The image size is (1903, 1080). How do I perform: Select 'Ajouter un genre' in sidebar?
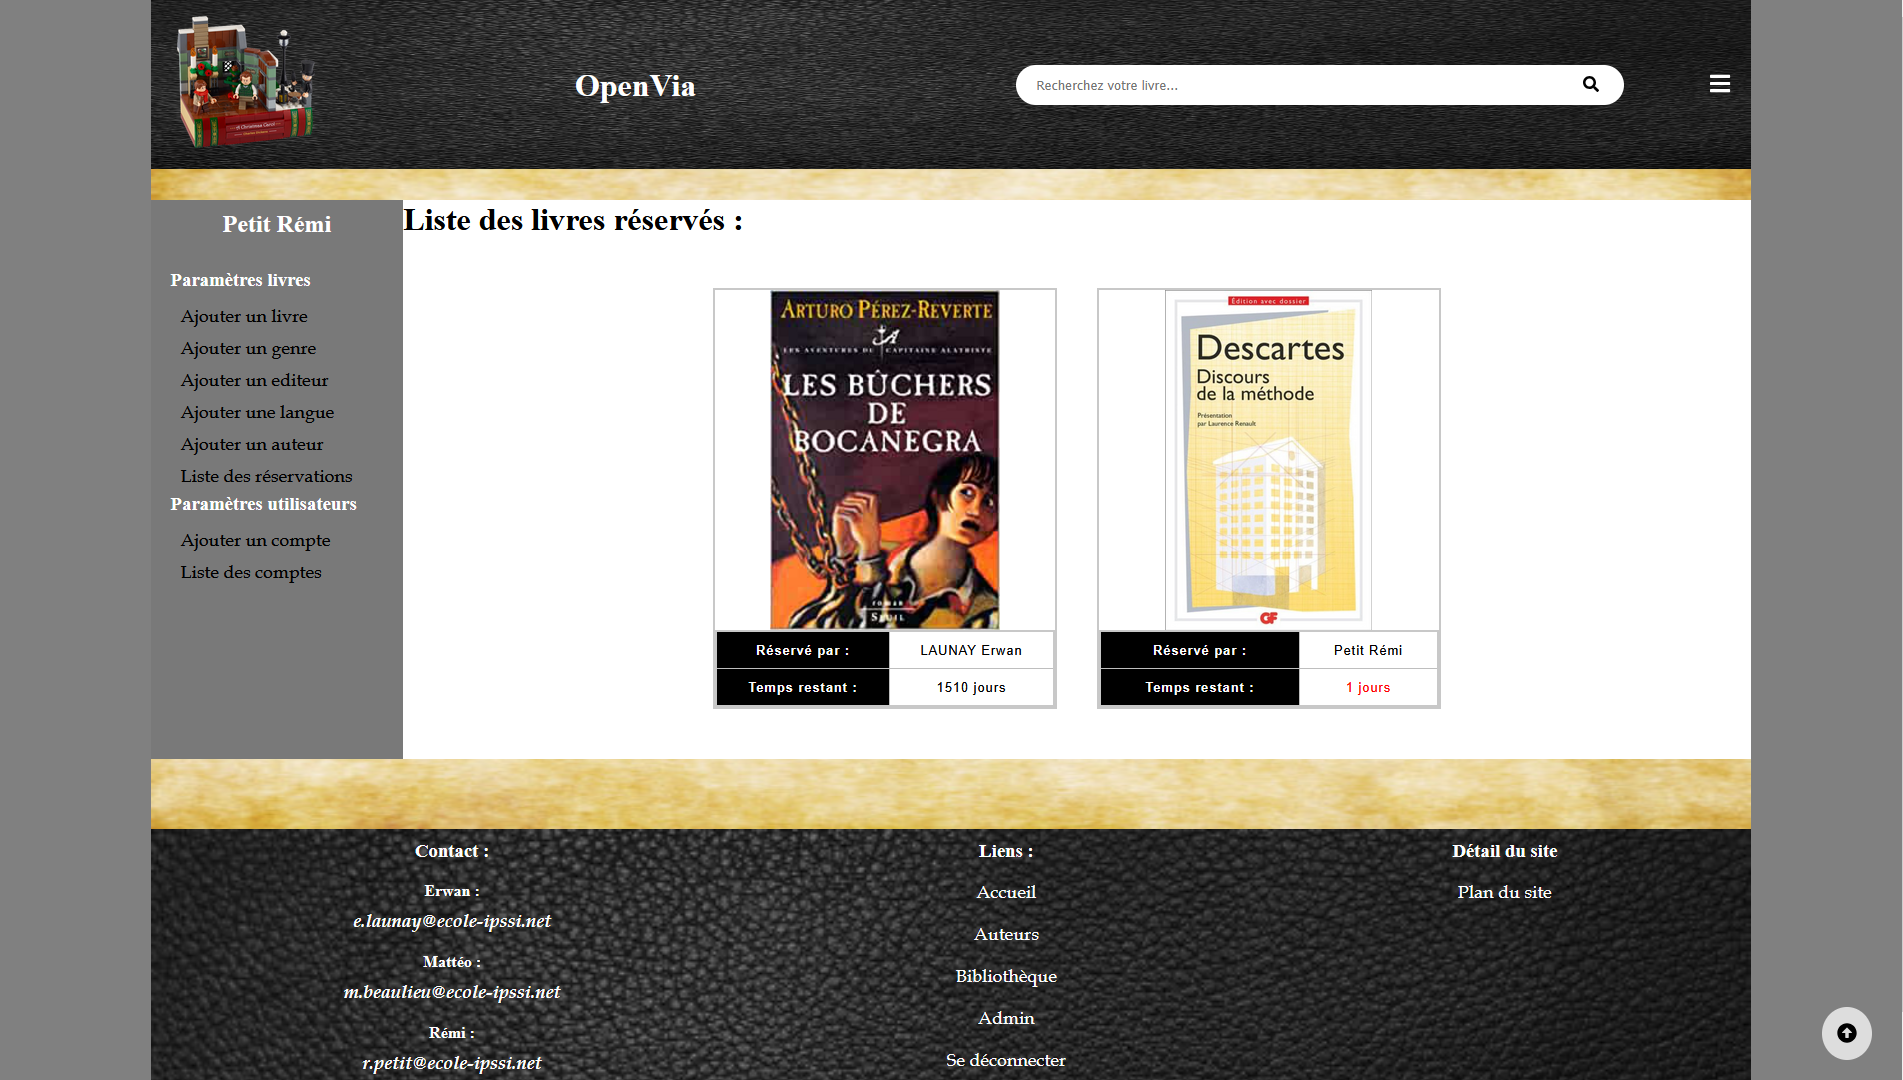[x=248, y=348]
